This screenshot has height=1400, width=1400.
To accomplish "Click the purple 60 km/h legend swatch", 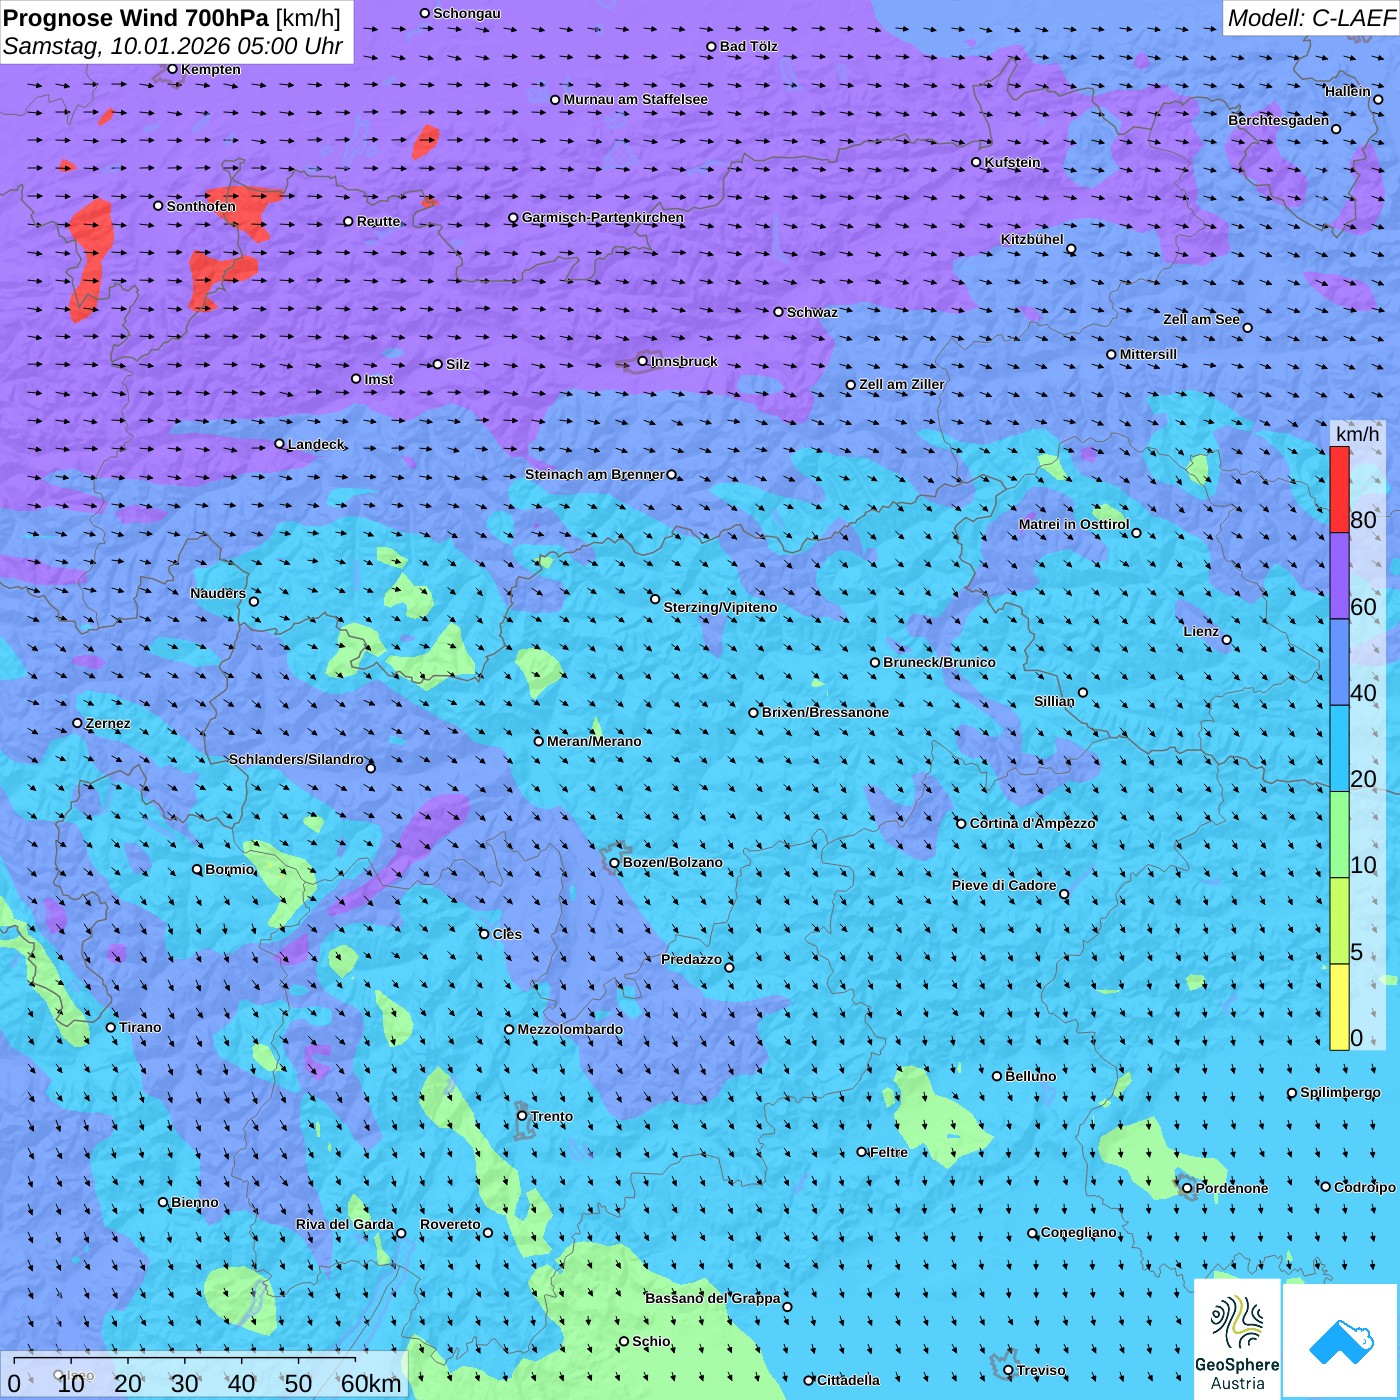I will [x=1339, y=576].
